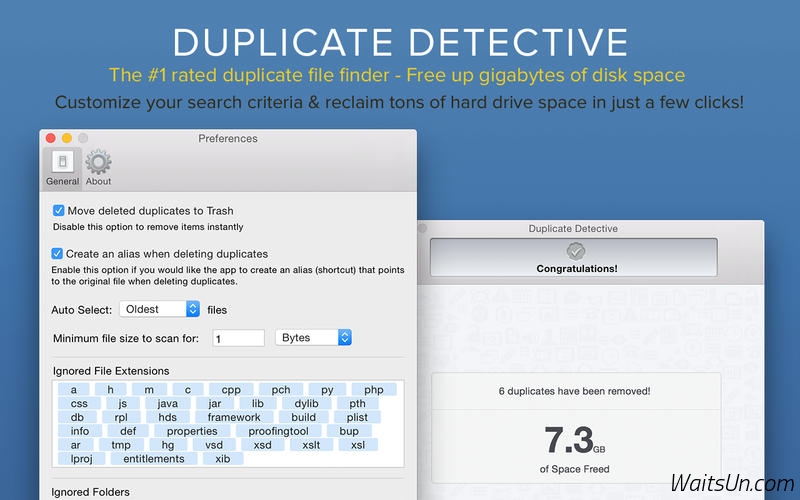
Task: Select the 'pch' extension token
Action: pos(281,390)
